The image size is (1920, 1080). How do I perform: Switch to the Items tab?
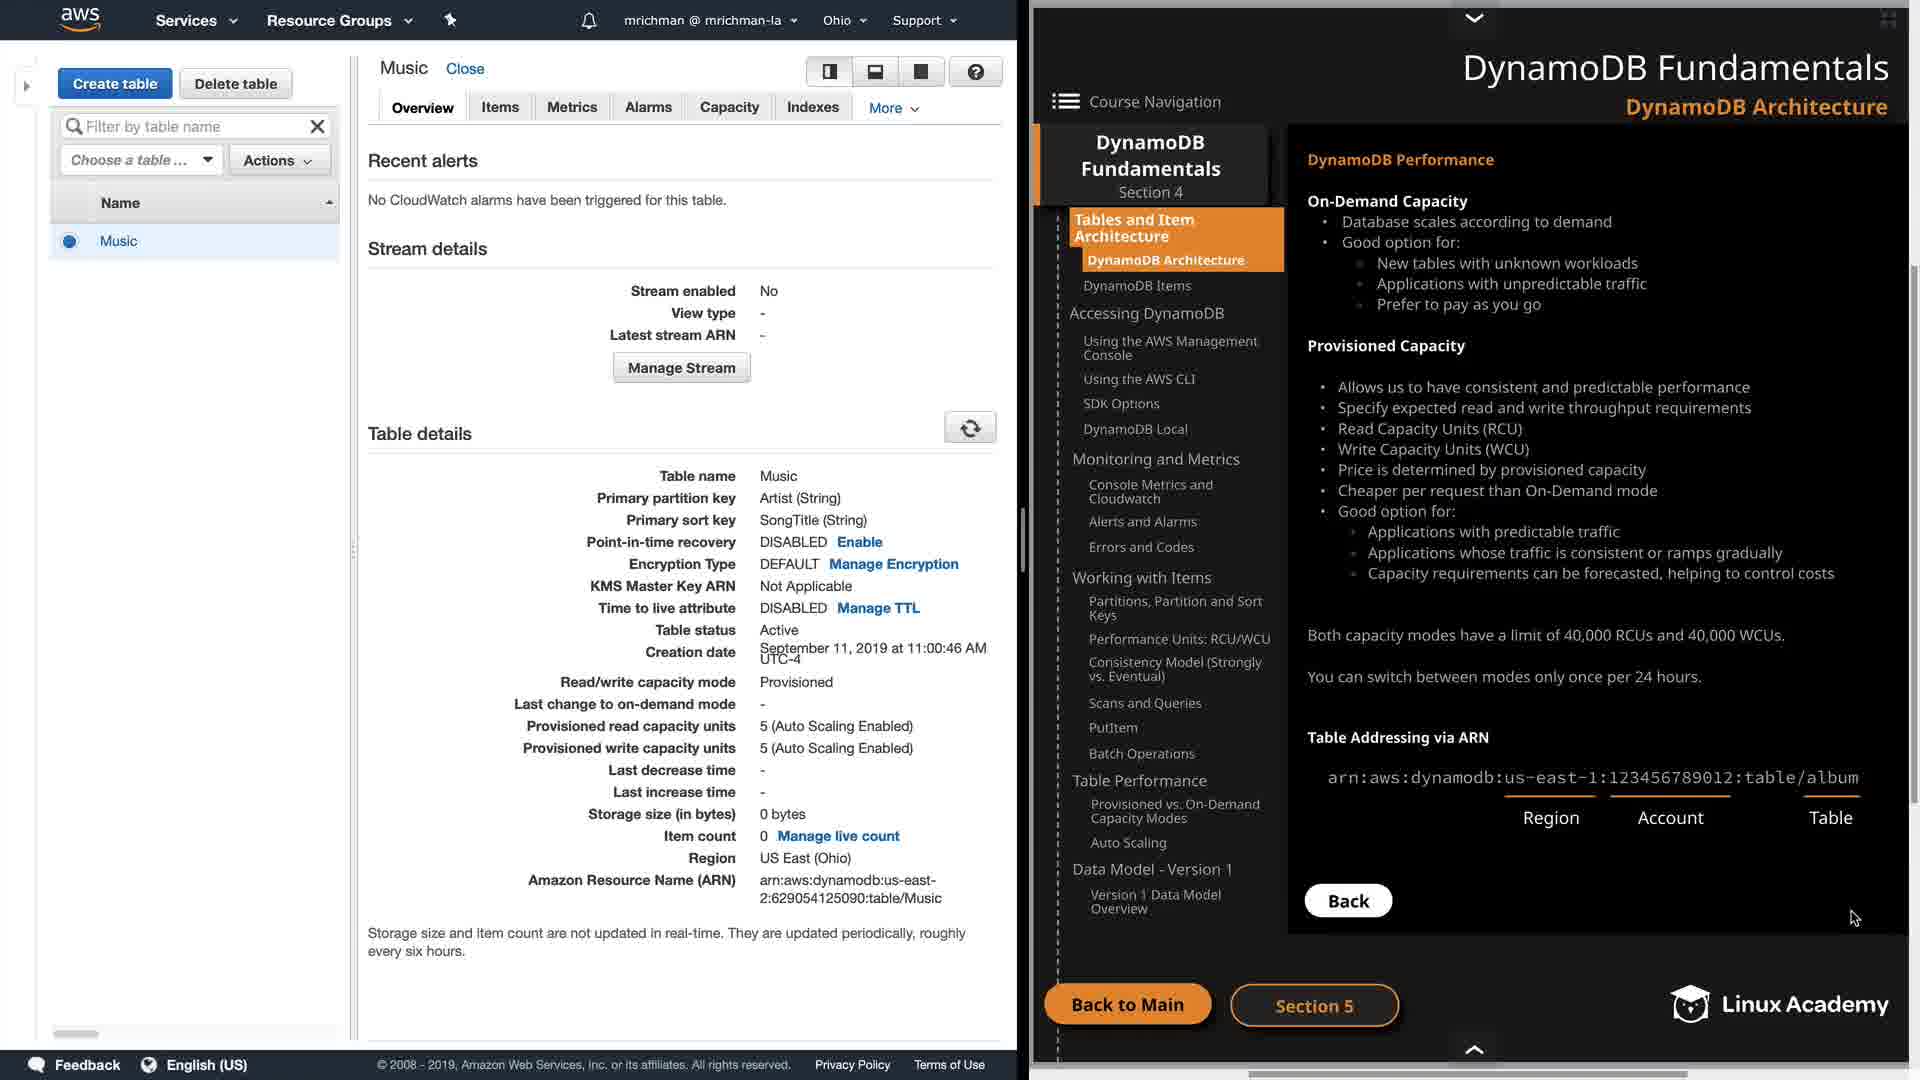(499, 107)
